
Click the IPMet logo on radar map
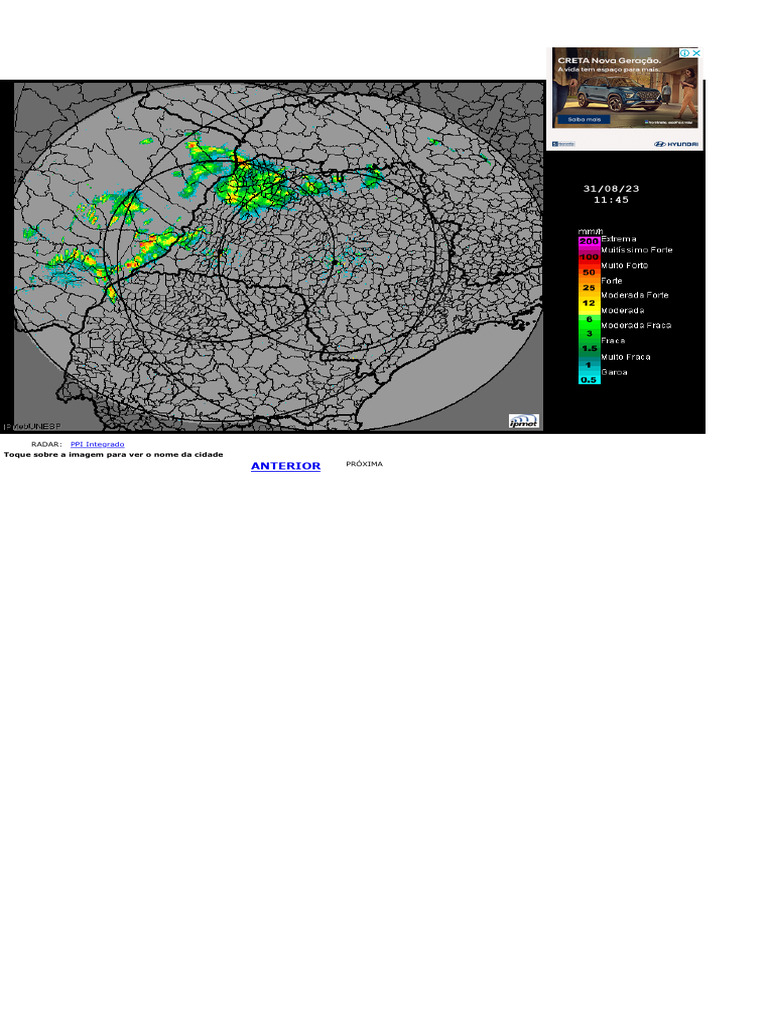click(x=524, y=421)
